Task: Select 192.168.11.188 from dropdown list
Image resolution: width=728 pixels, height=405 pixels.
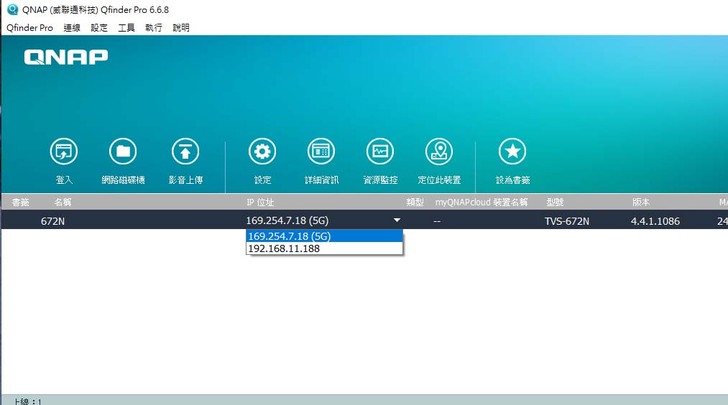Action: [324, 248]
